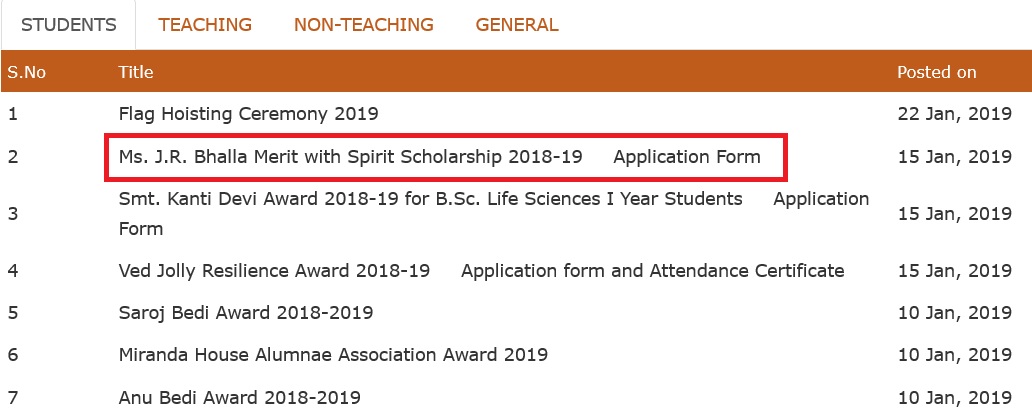
Task: Open Ved Jolly Resilience Award notice
Action: 274,271
